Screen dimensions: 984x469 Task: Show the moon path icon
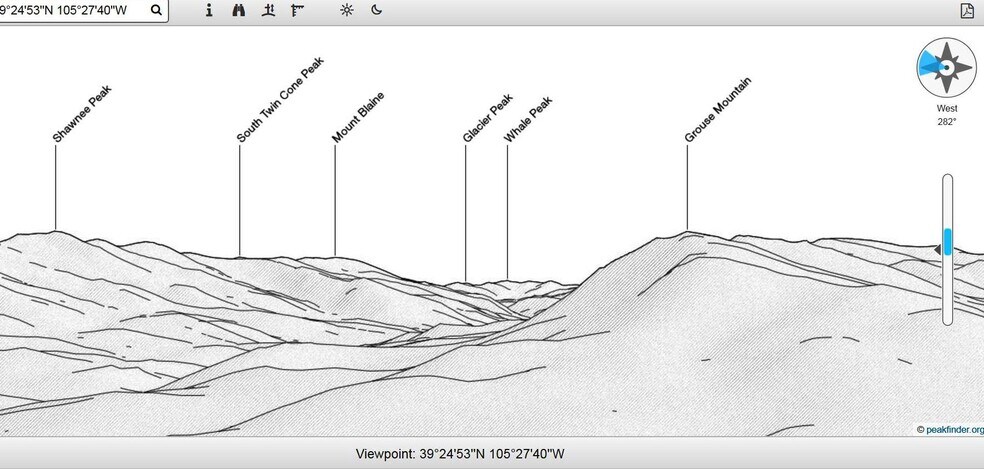click(x=376, y=10)
